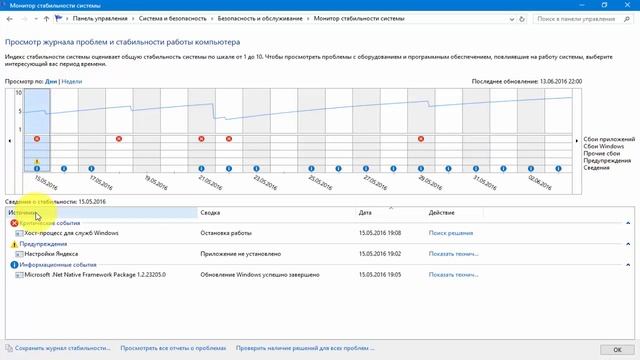Click Поиск решения link

coord(451,233)
